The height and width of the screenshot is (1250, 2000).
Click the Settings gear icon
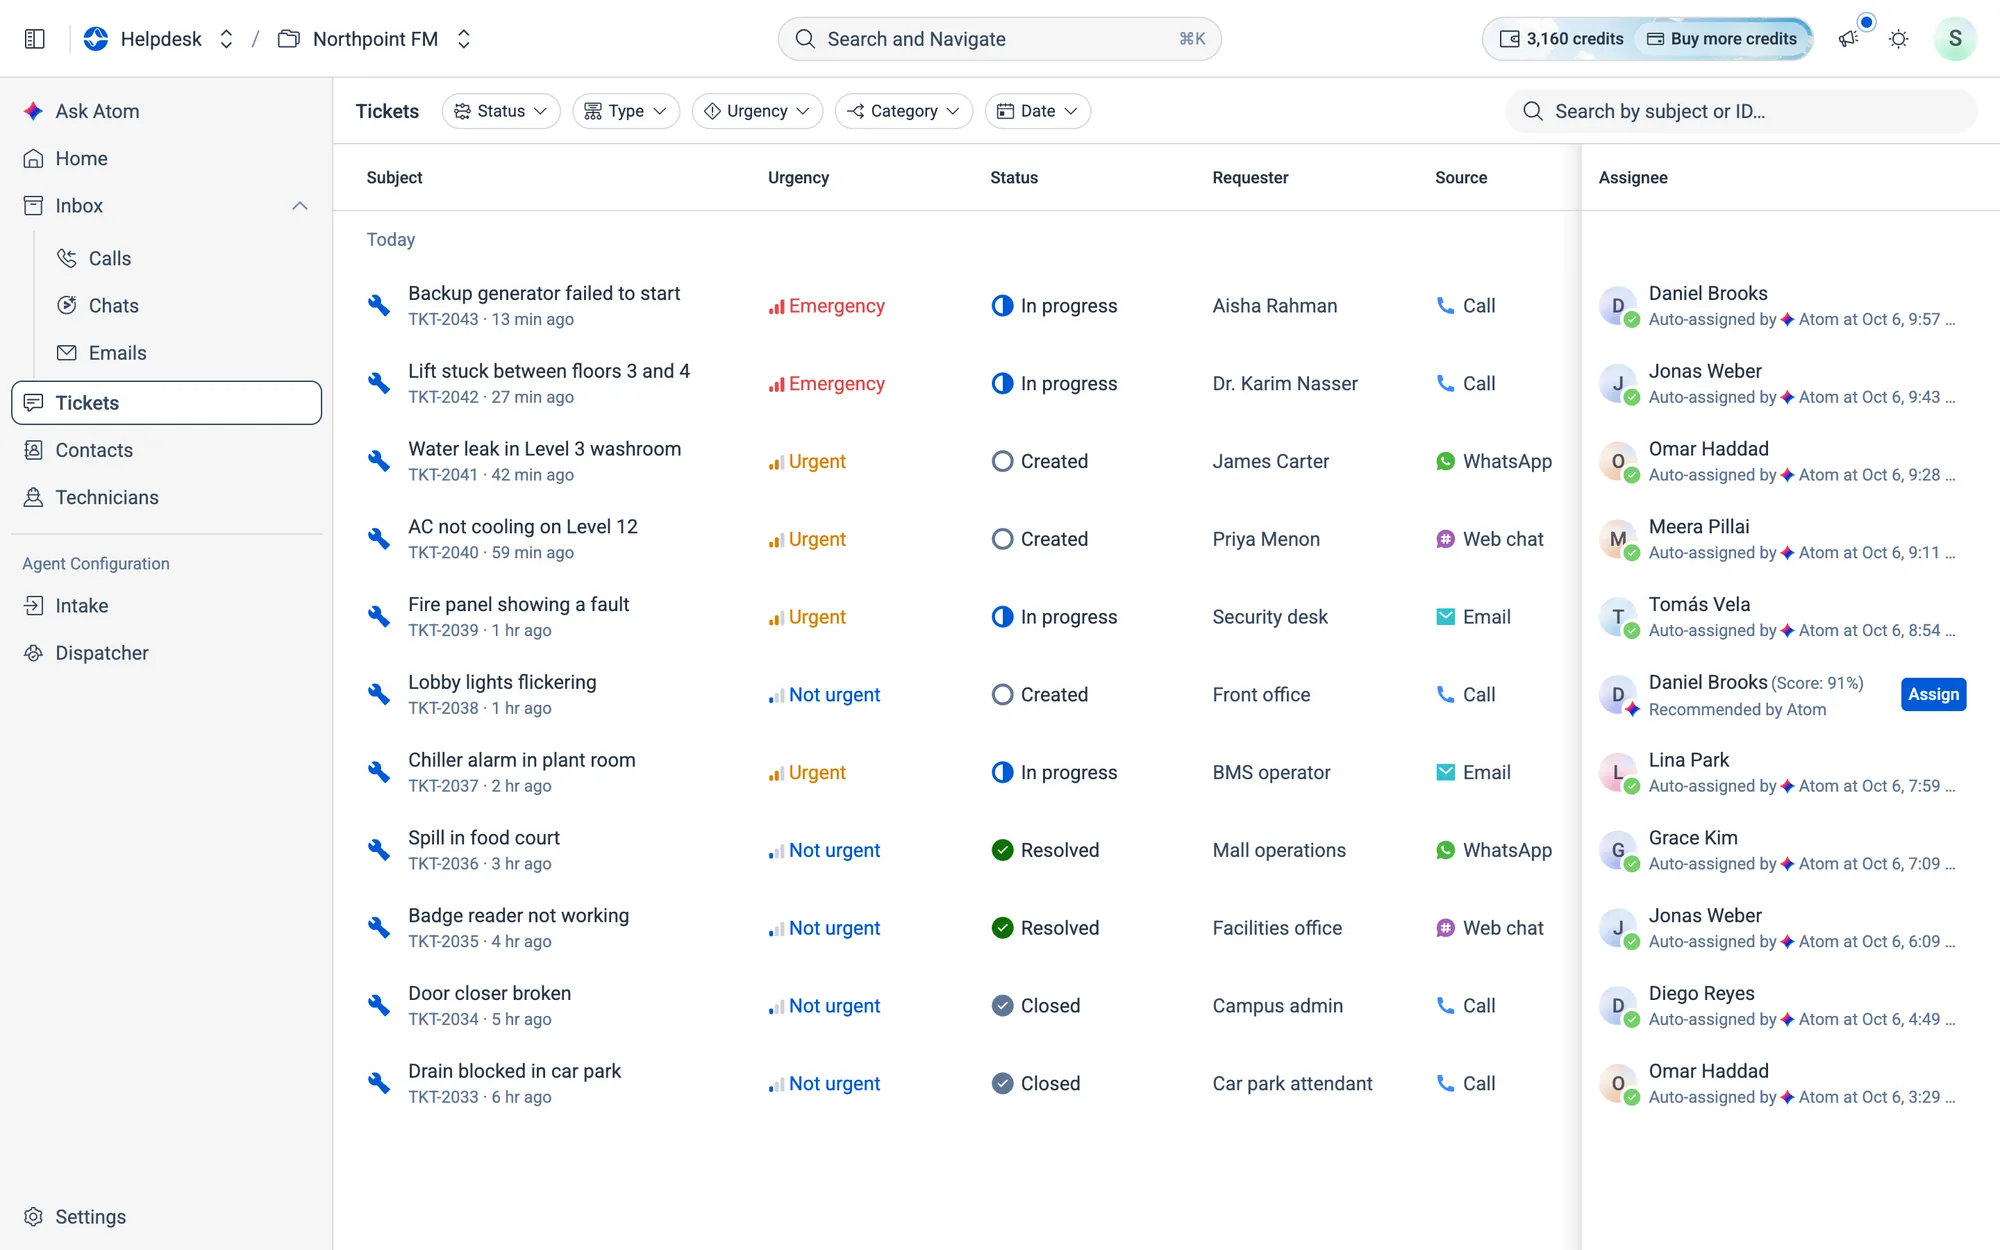(34, 1216)
